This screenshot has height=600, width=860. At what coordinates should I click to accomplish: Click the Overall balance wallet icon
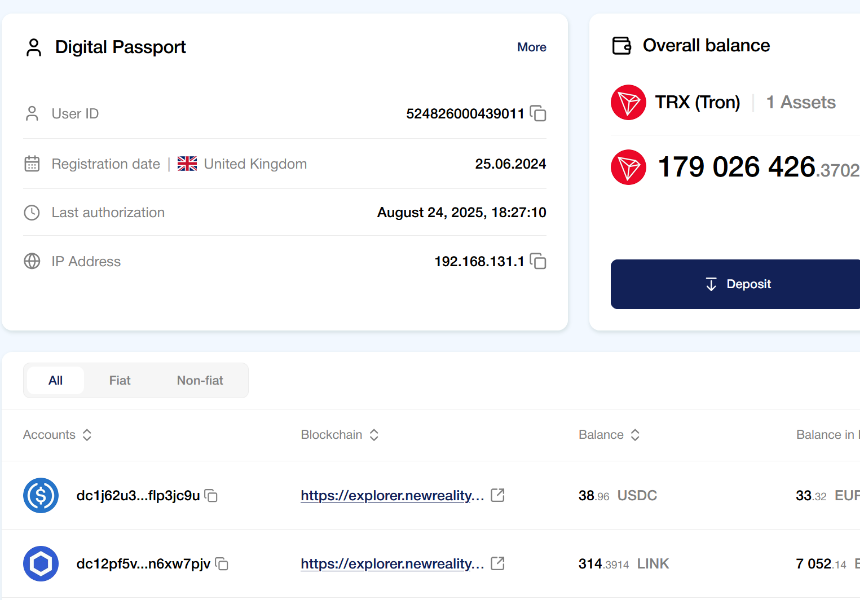pos(621,46)
